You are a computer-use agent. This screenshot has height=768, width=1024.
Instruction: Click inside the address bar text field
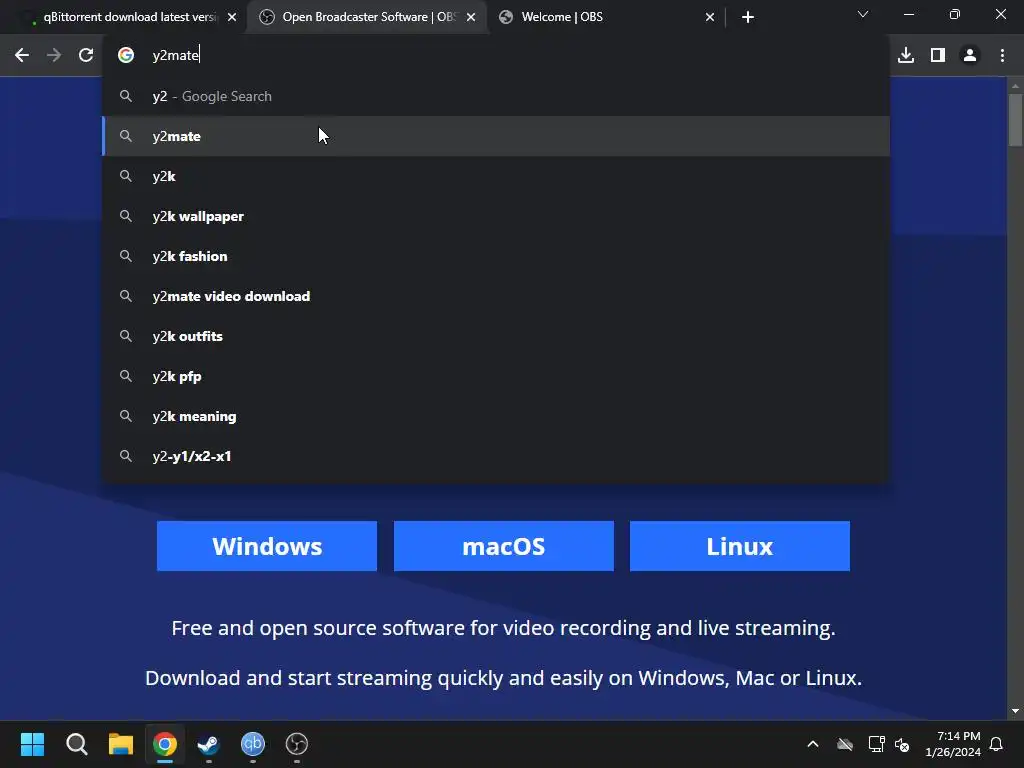[496, 56]
